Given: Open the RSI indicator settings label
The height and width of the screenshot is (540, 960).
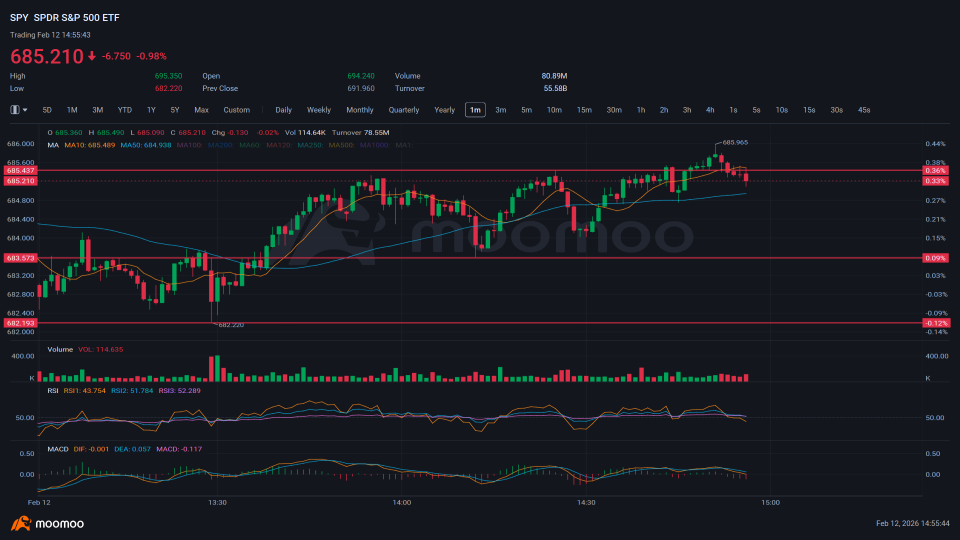Looking at the screenshot, I should point(53,391).
